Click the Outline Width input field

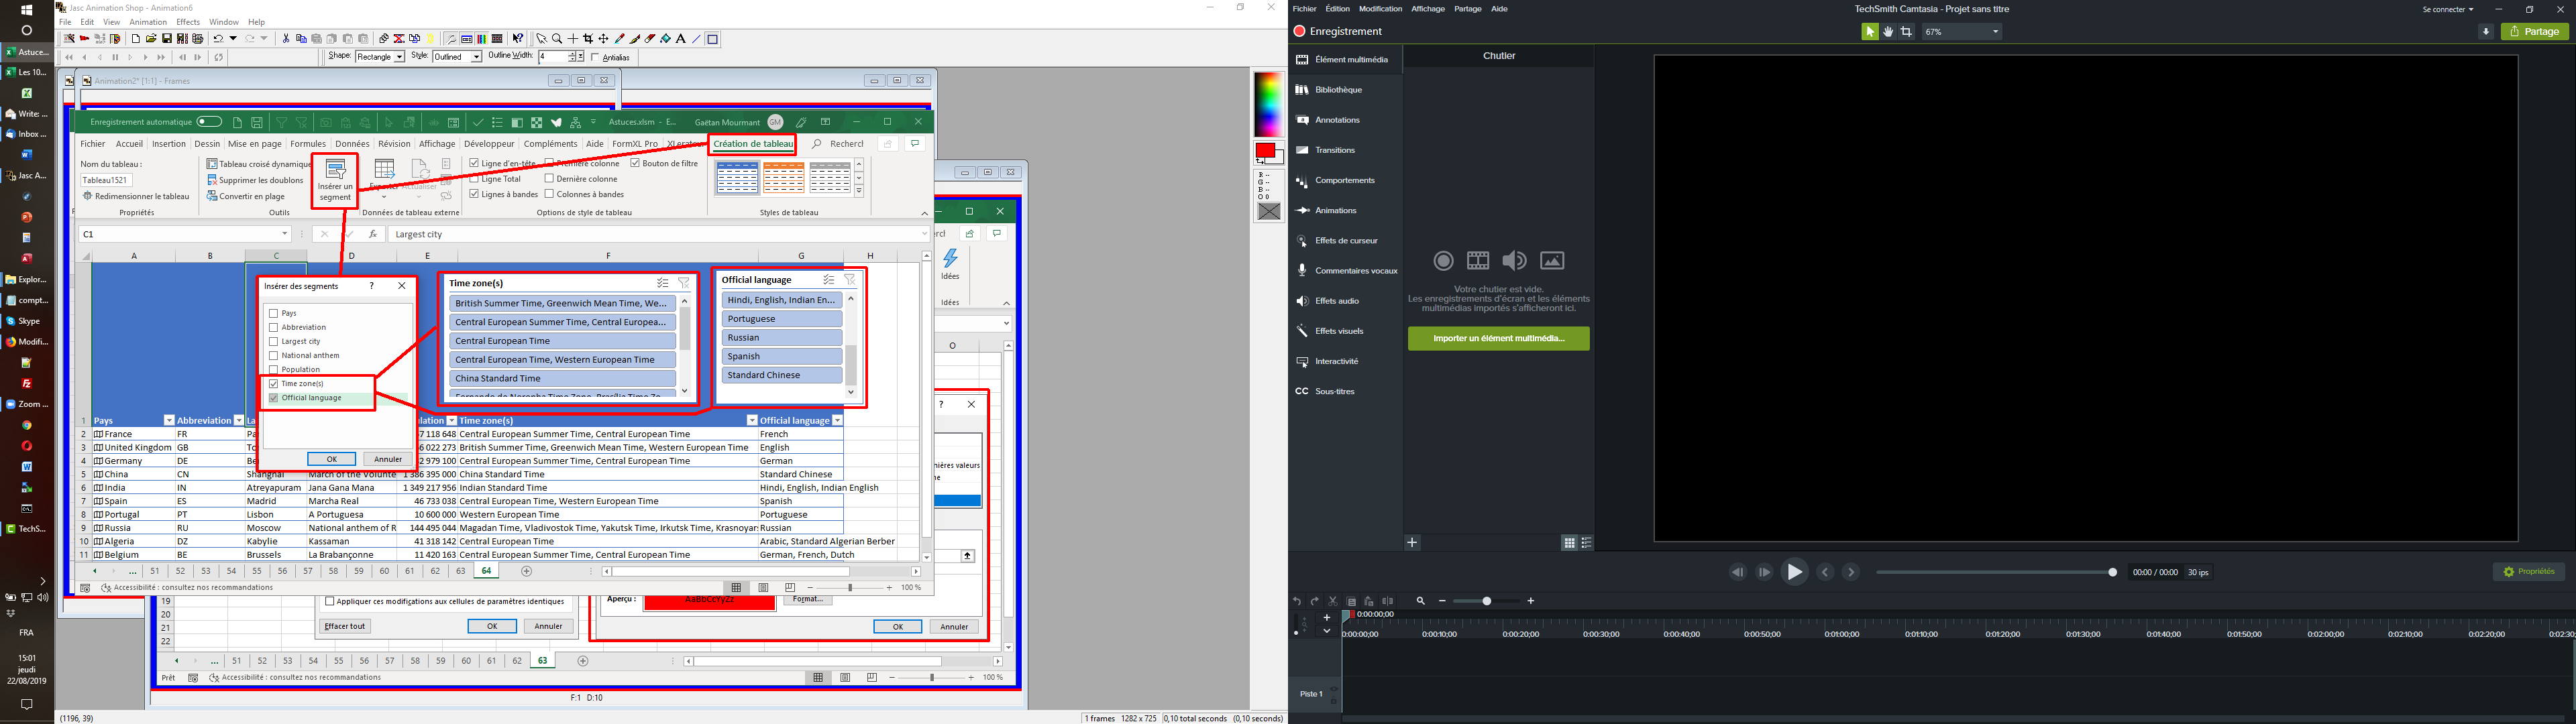[553, 57]
